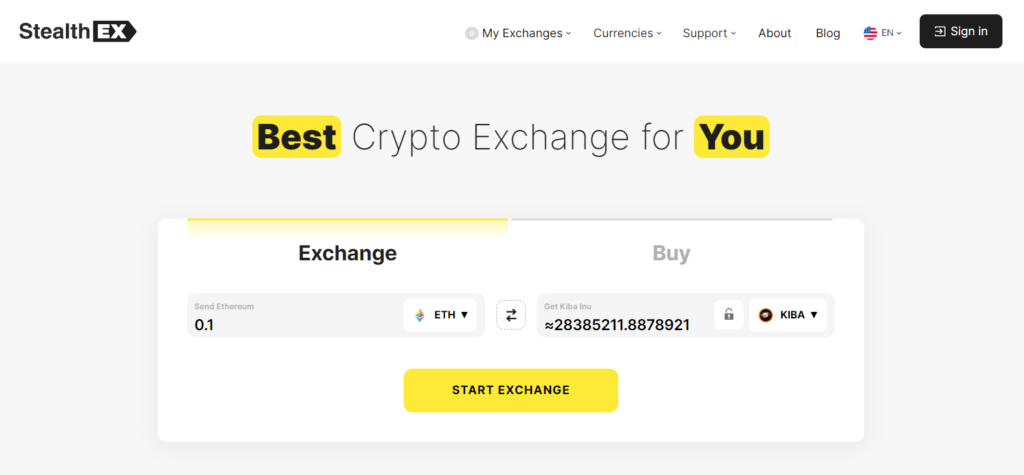1024x475 pixels.
Task: Click the US flag language icon
Action: (x=870, y=33)
